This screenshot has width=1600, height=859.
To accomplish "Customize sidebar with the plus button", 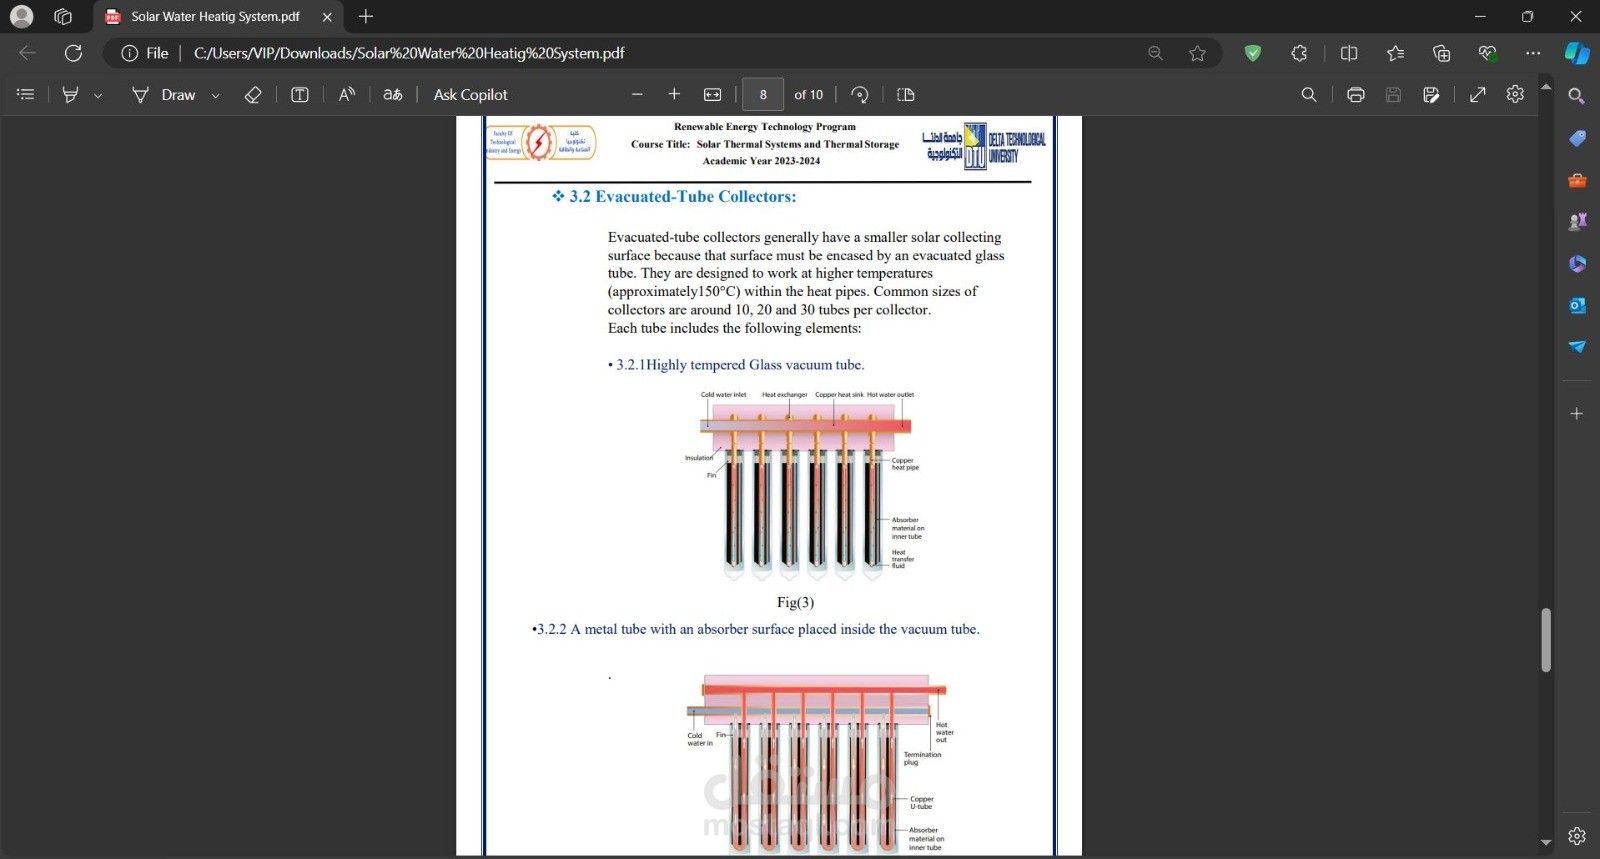I will tap(1577, 413).
